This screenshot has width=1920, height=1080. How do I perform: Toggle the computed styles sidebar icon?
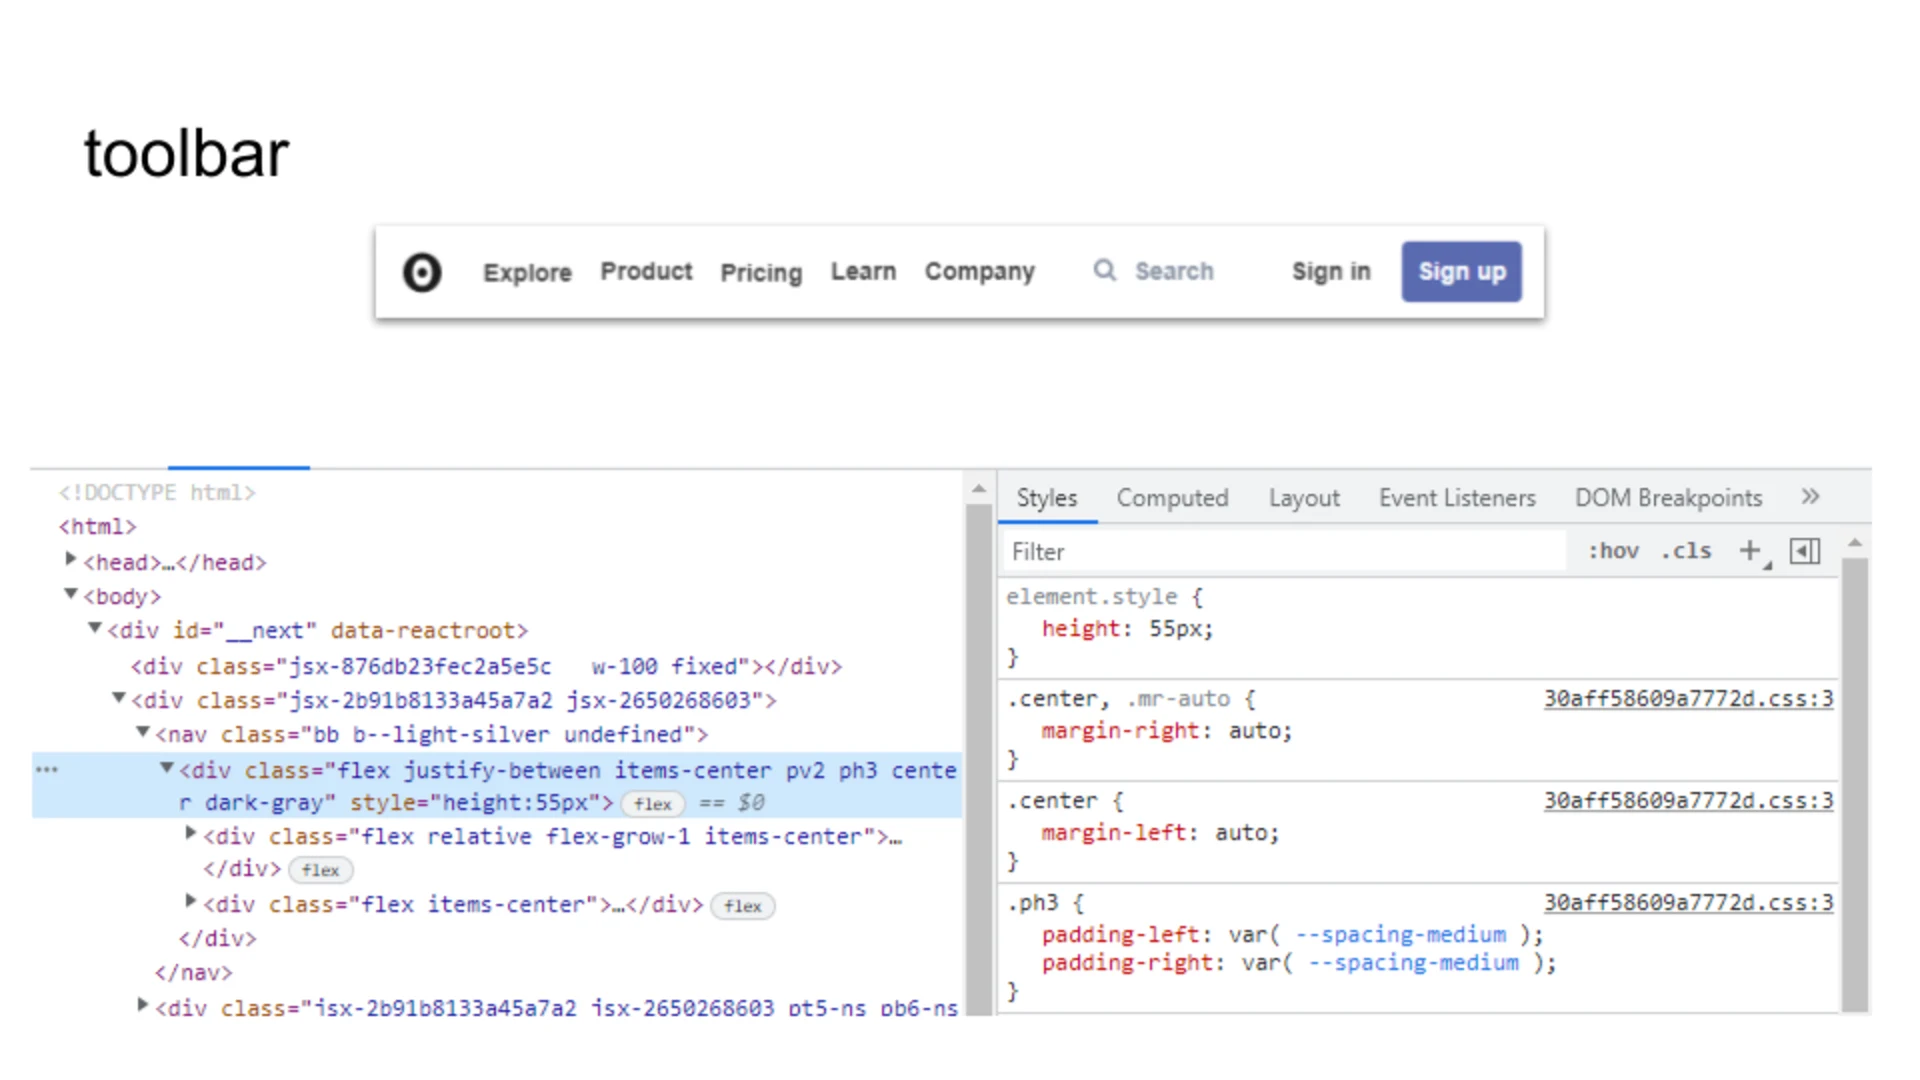(x=1805, y=551)
